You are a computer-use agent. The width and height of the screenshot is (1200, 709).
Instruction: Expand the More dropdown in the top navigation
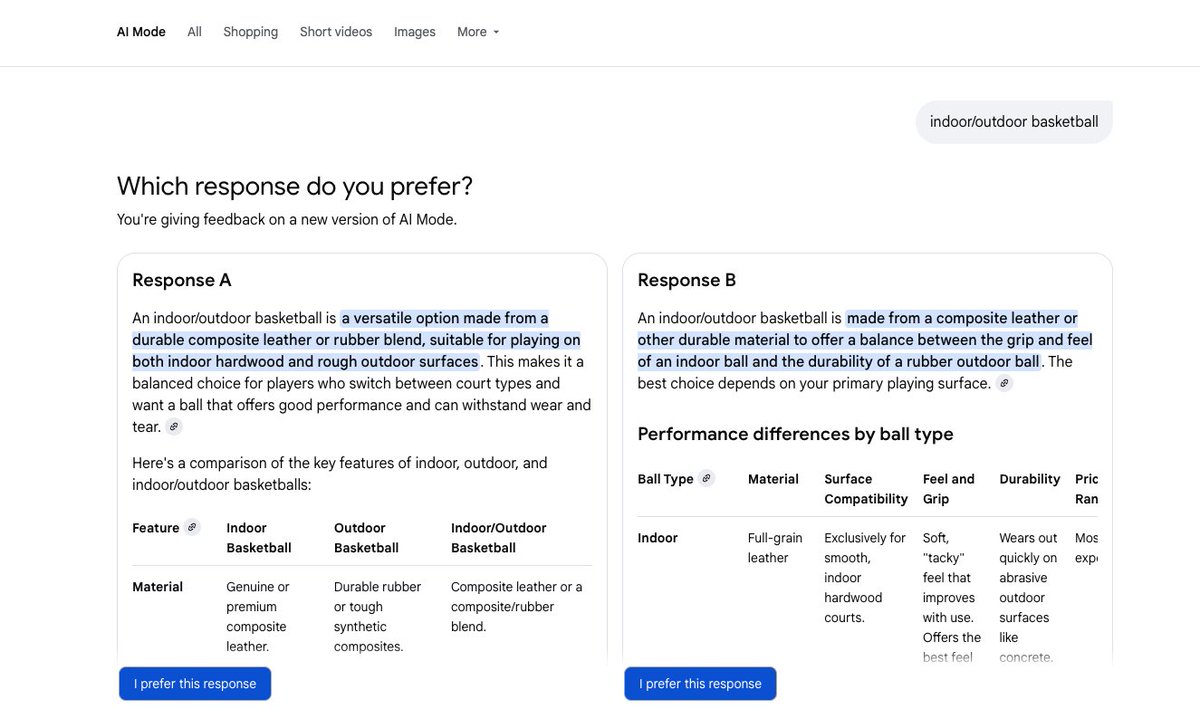click(478, 32)
